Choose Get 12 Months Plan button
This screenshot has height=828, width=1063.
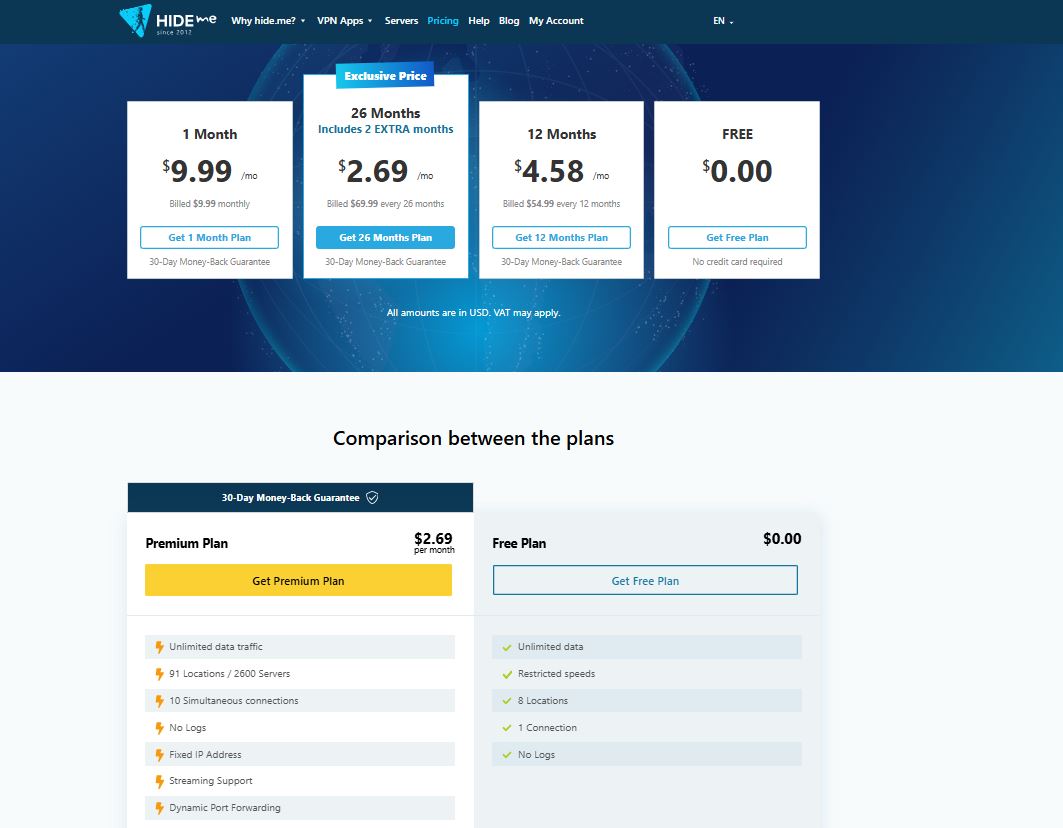[x=561, y=238]
